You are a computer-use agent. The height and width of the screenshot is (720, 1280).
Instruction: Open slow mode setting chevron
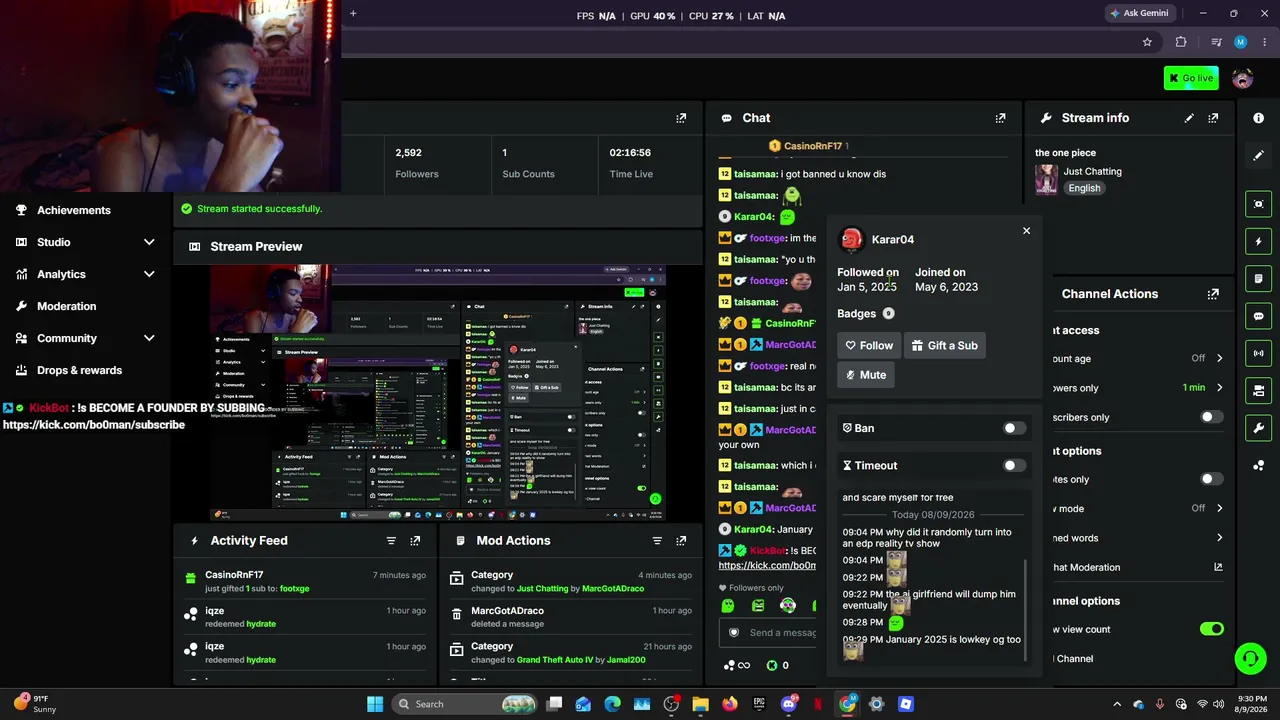1219,508
